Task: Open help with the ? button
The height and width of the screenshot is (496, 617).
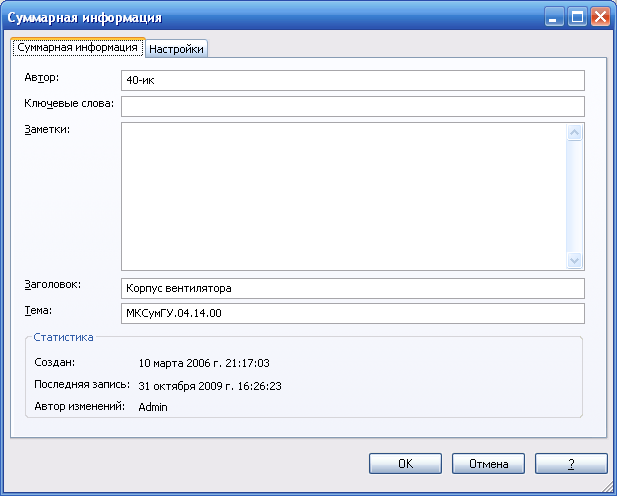Action: pos(571,464)
